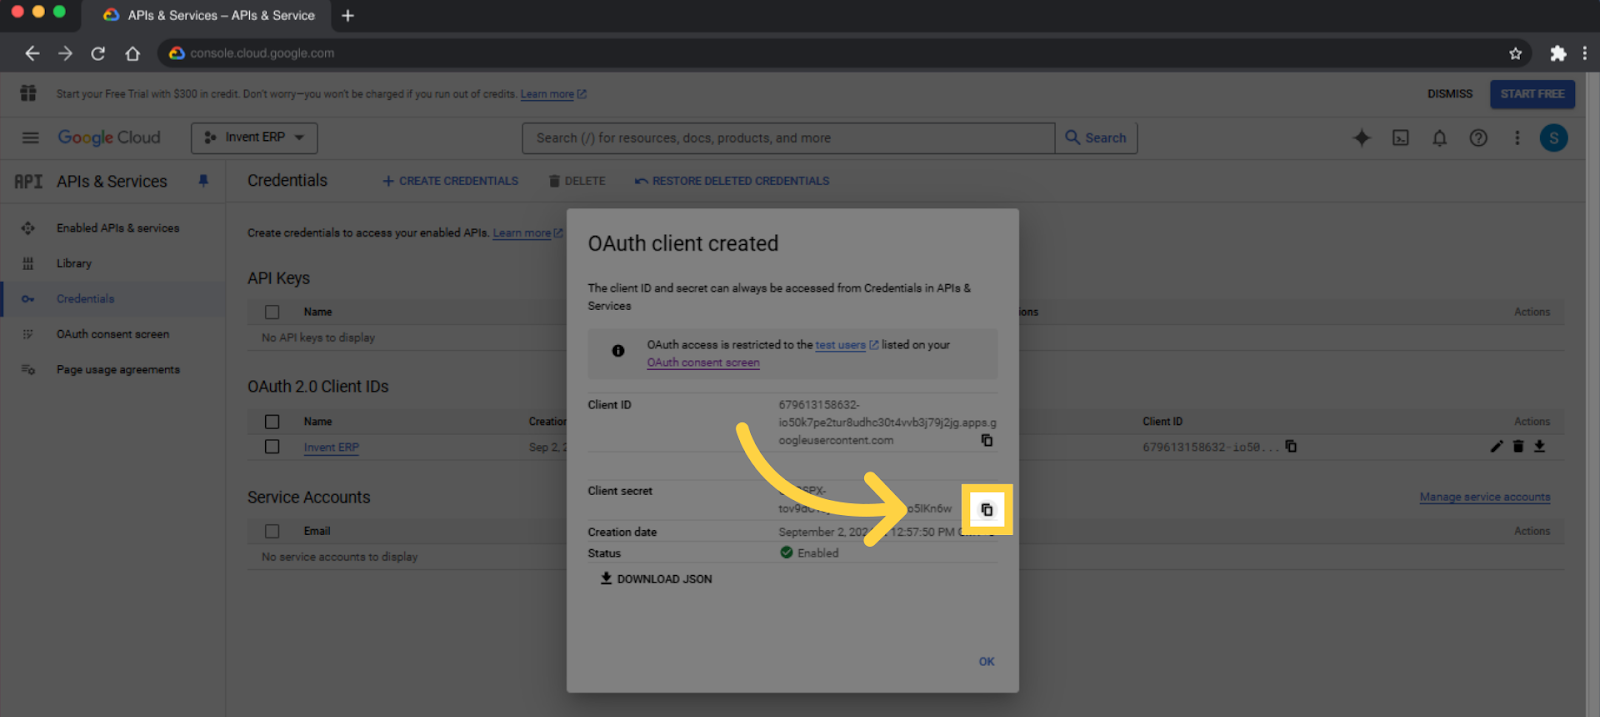The height and width of the screenshot is (717, 1600).
Task: Edit the Invent ERP OAuth client
Action: [x=1496, y=446]
